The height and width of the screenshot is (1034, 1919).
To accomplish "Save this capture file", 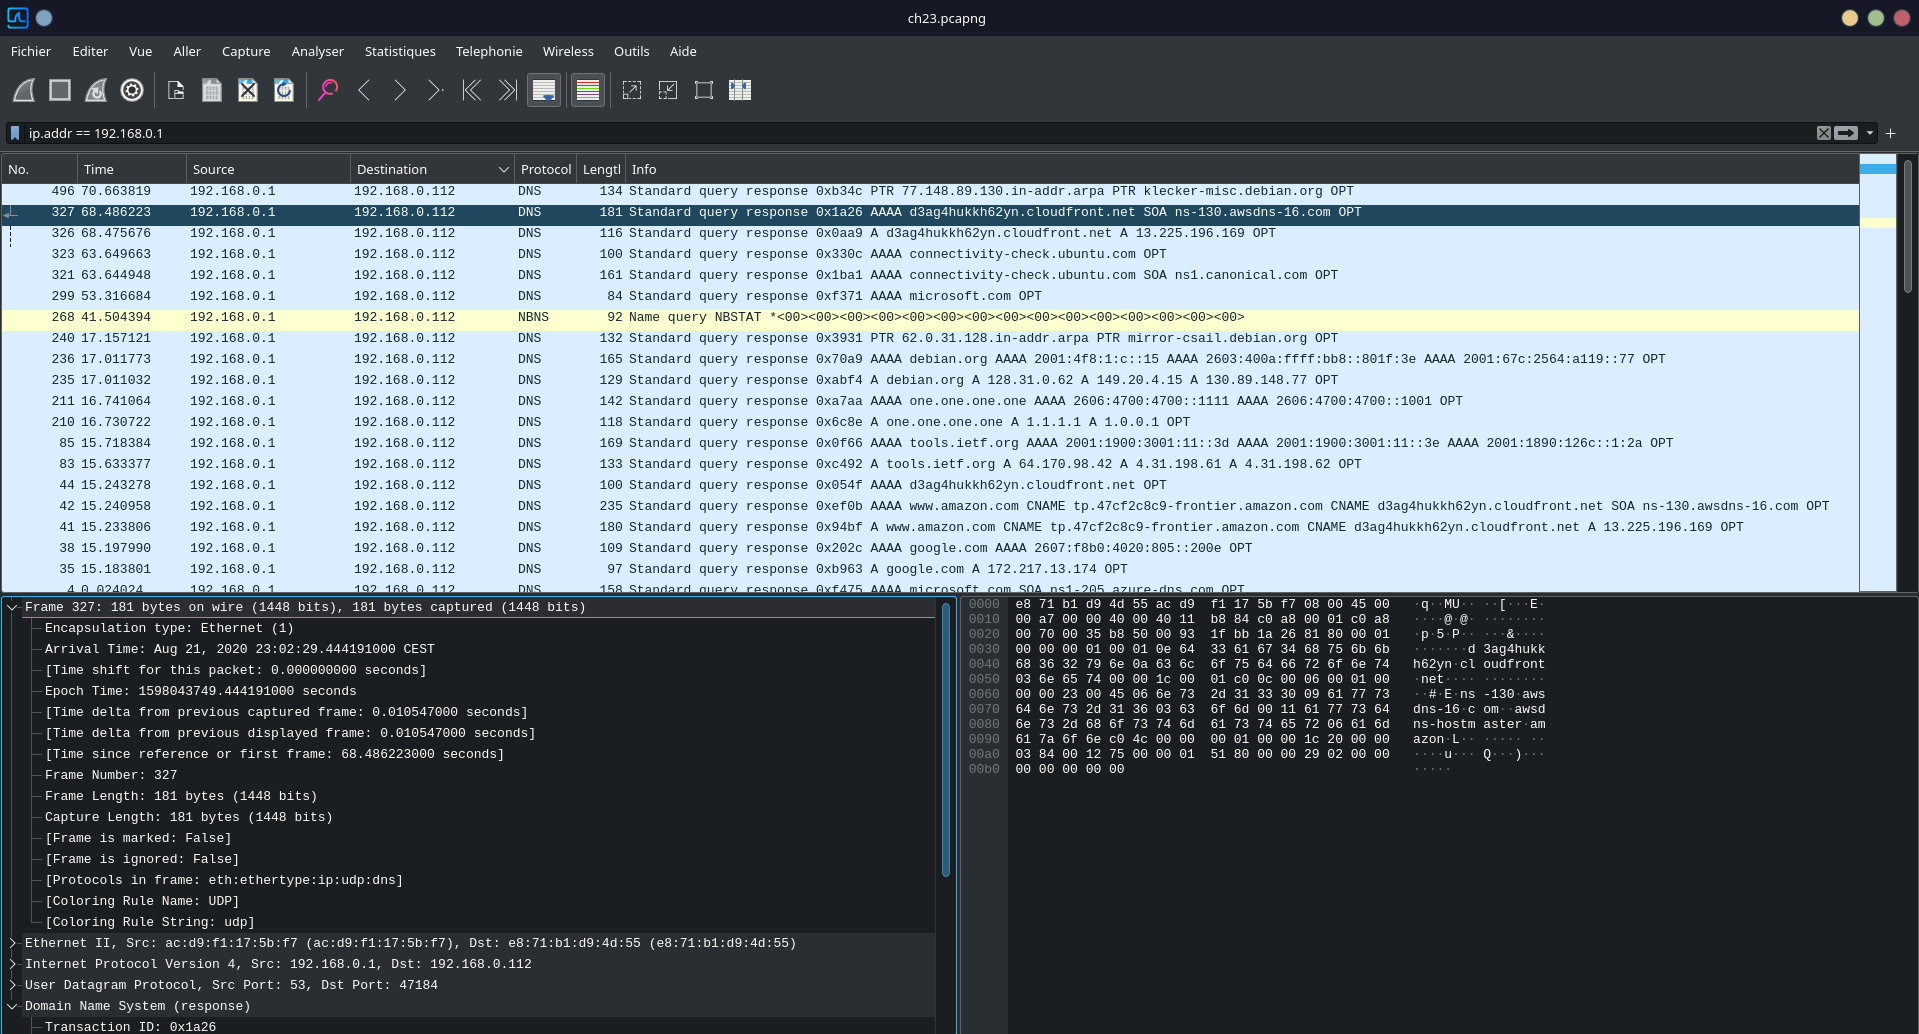I will [212, 90].
